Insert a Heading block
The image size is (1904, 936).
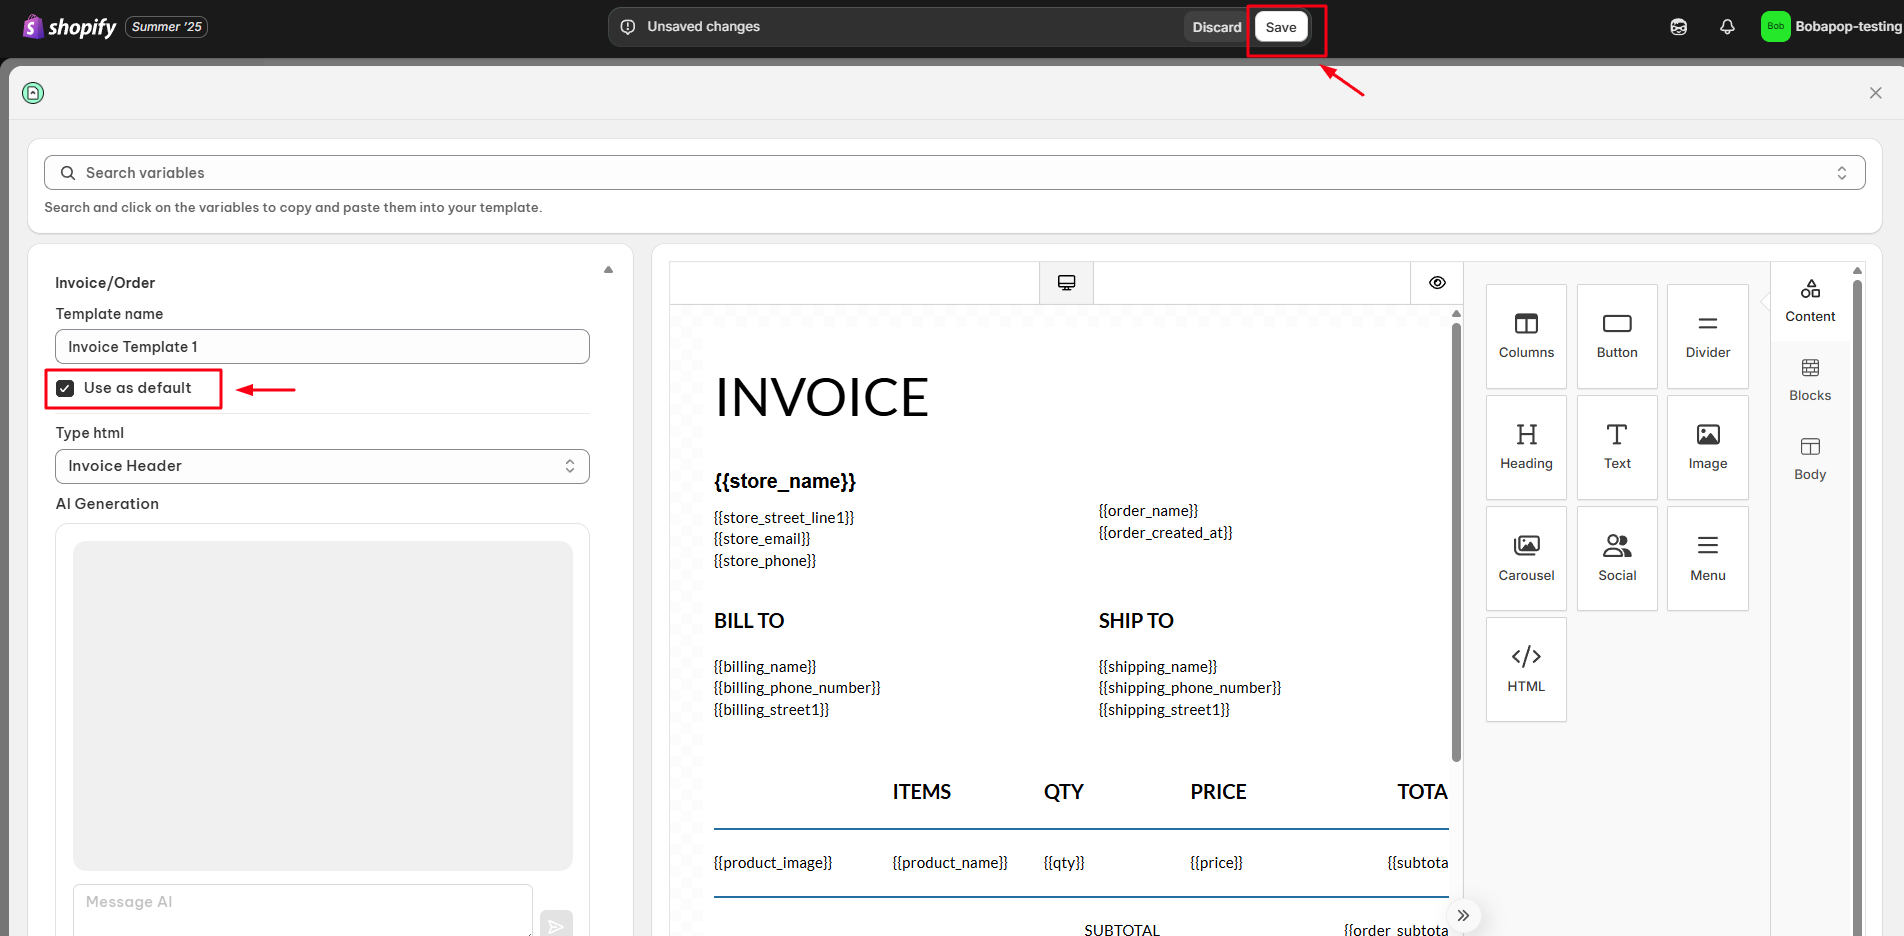pos(1526,447)
